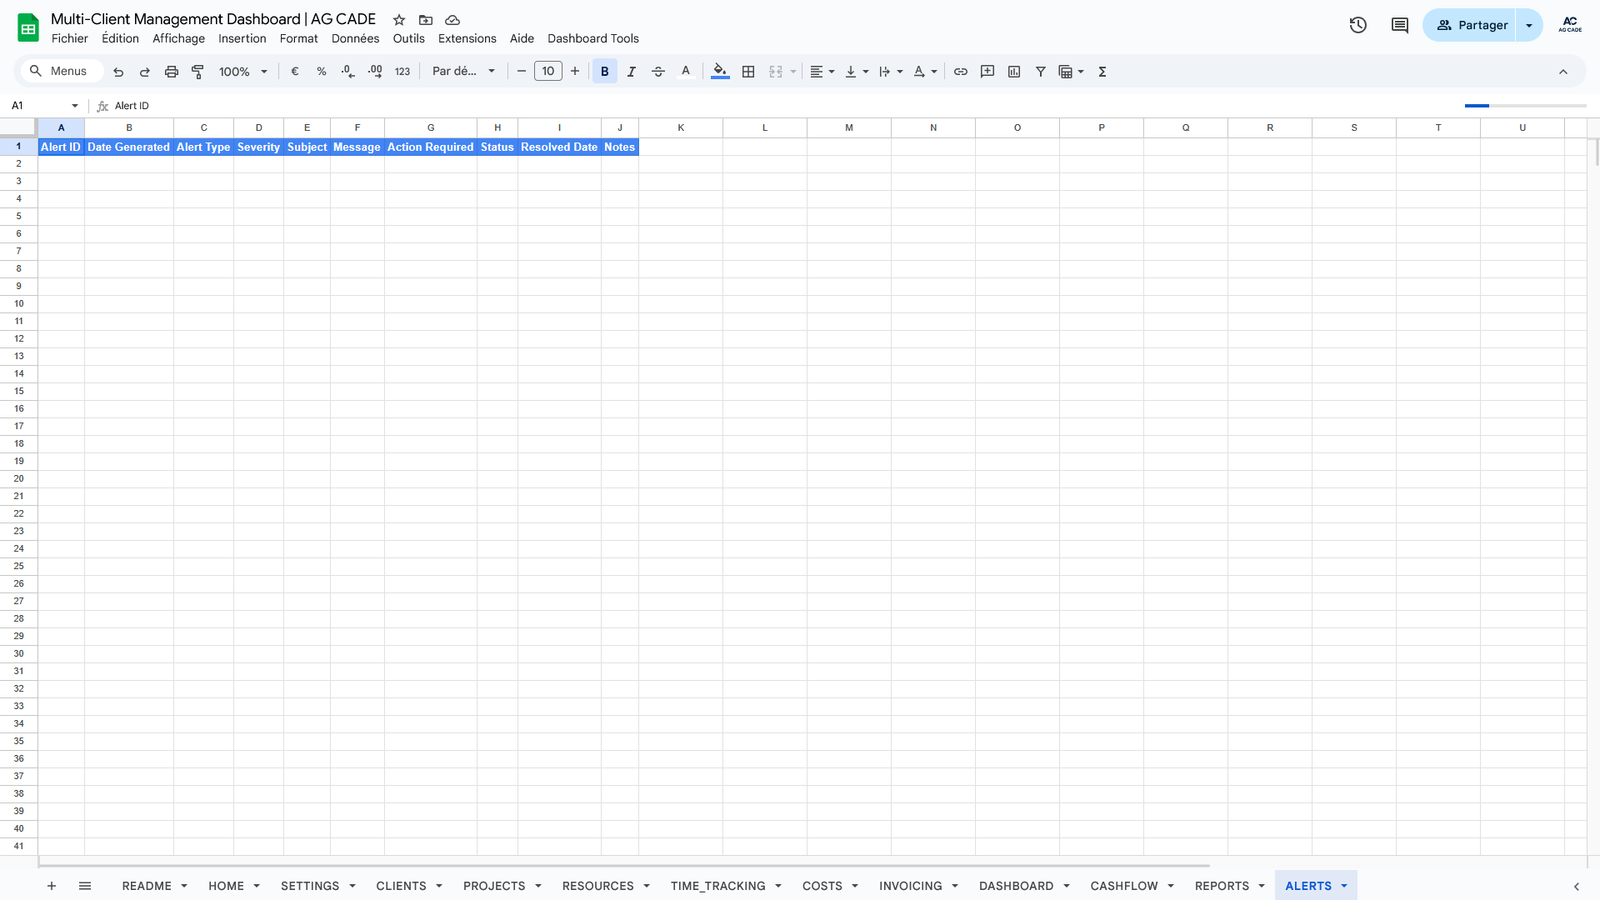Open the zoom 100% dropdown
The width and height of the screenshot is (1600, 900).
click(243, 72)
